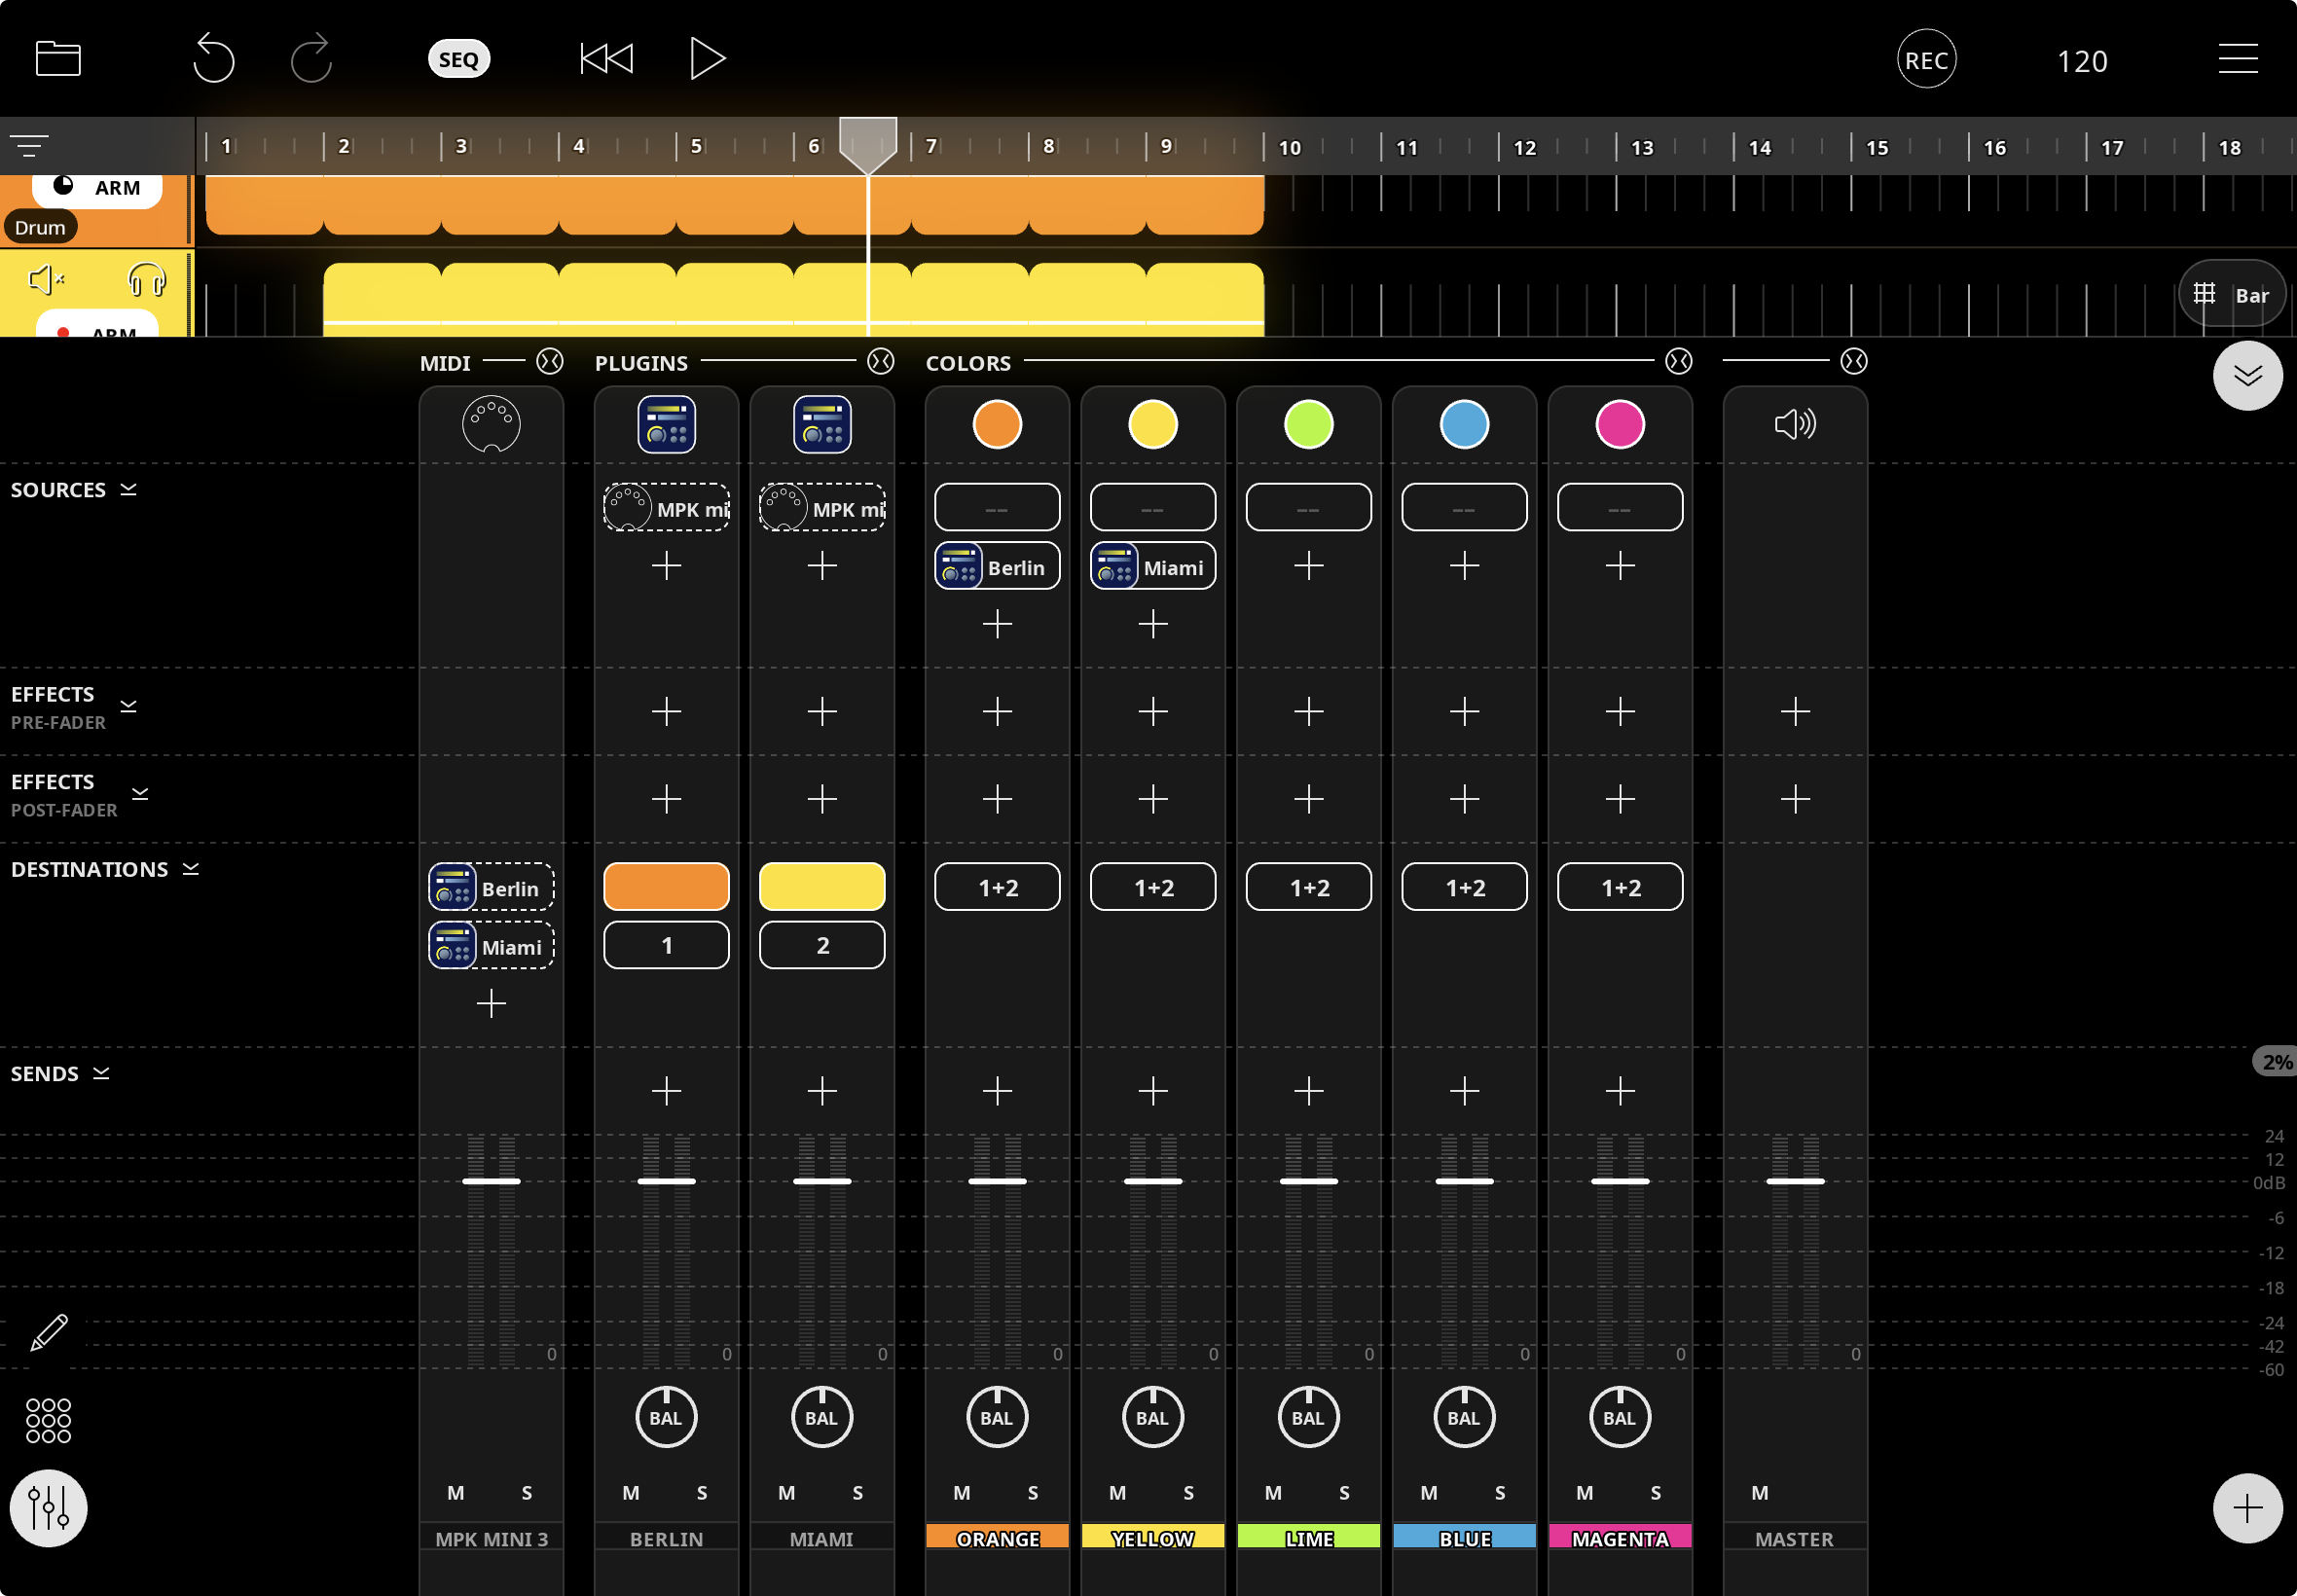Click the undo arrow icon
The width and height of the screenshot is (2297, 1596).
pyautogui.click(x=214, y=58)
